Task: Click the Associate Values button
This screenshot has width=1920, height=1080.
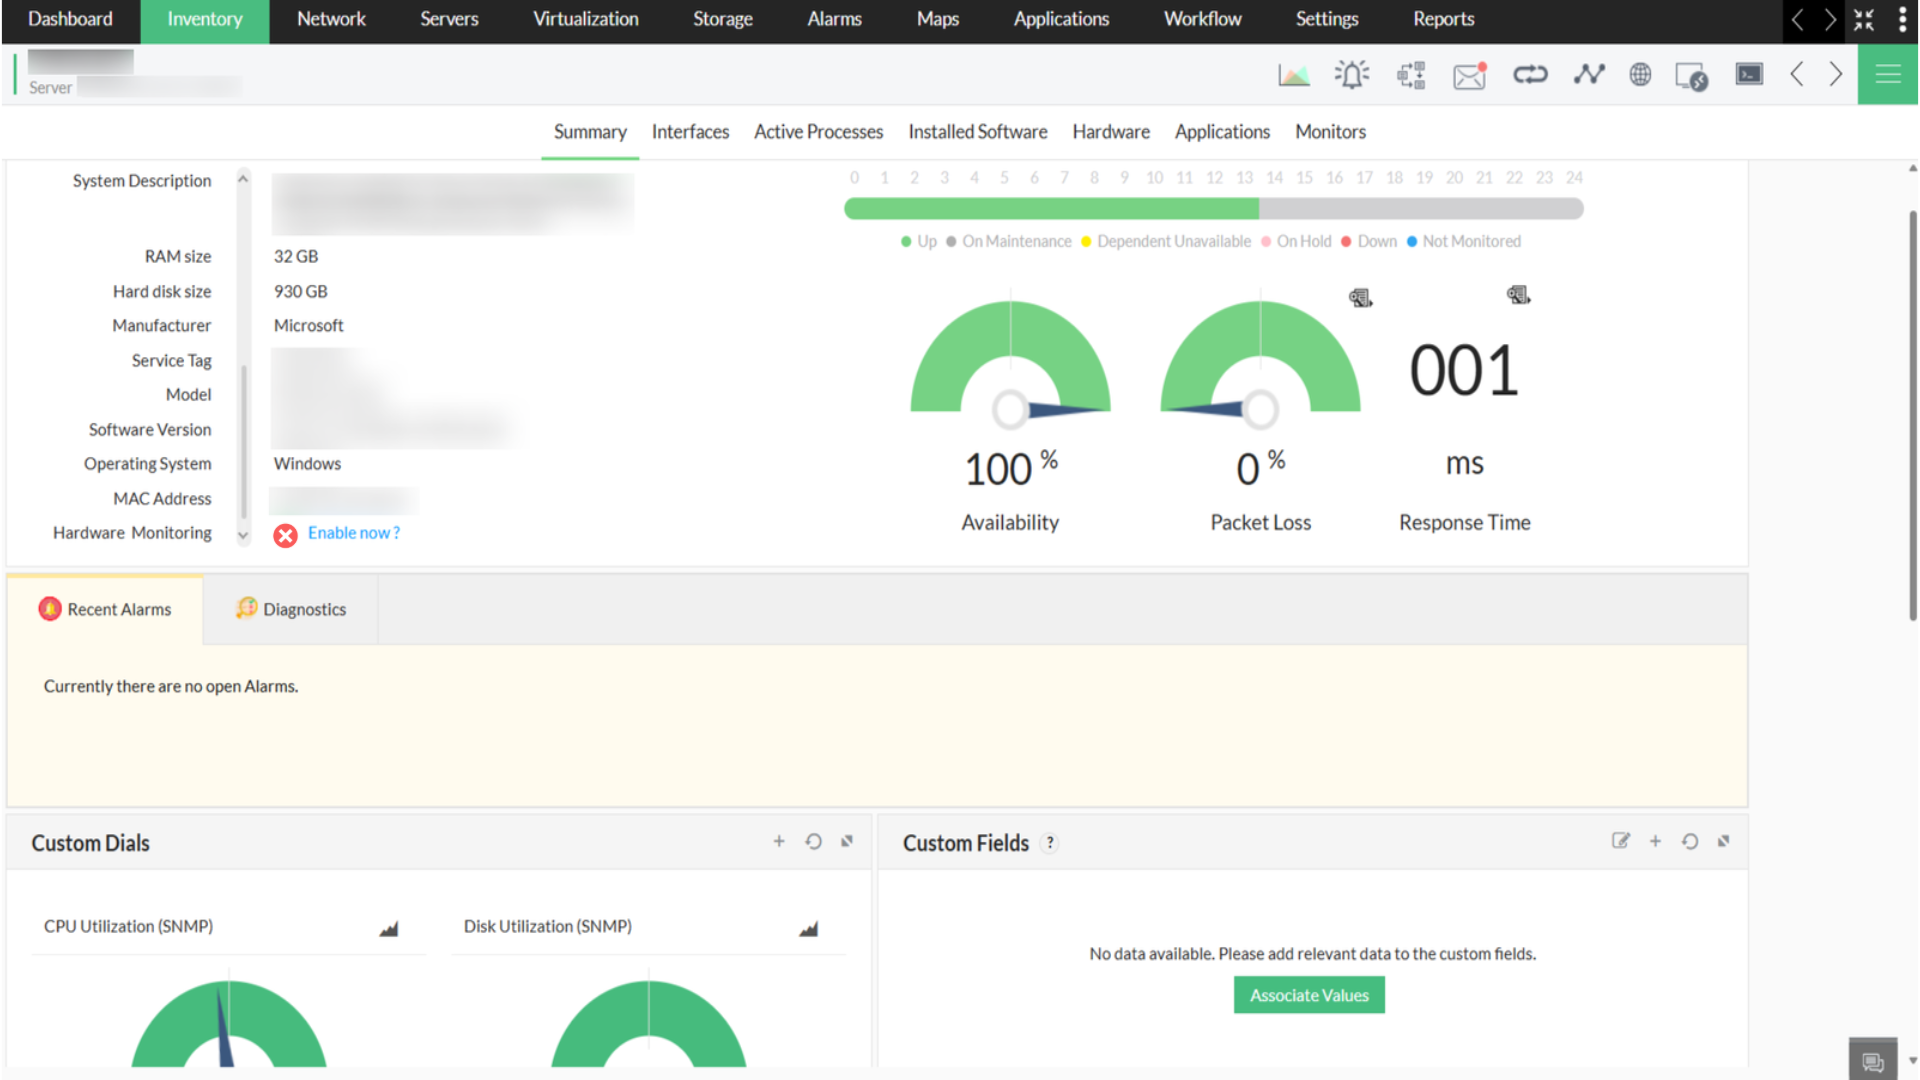Action: click(1309, 996)
